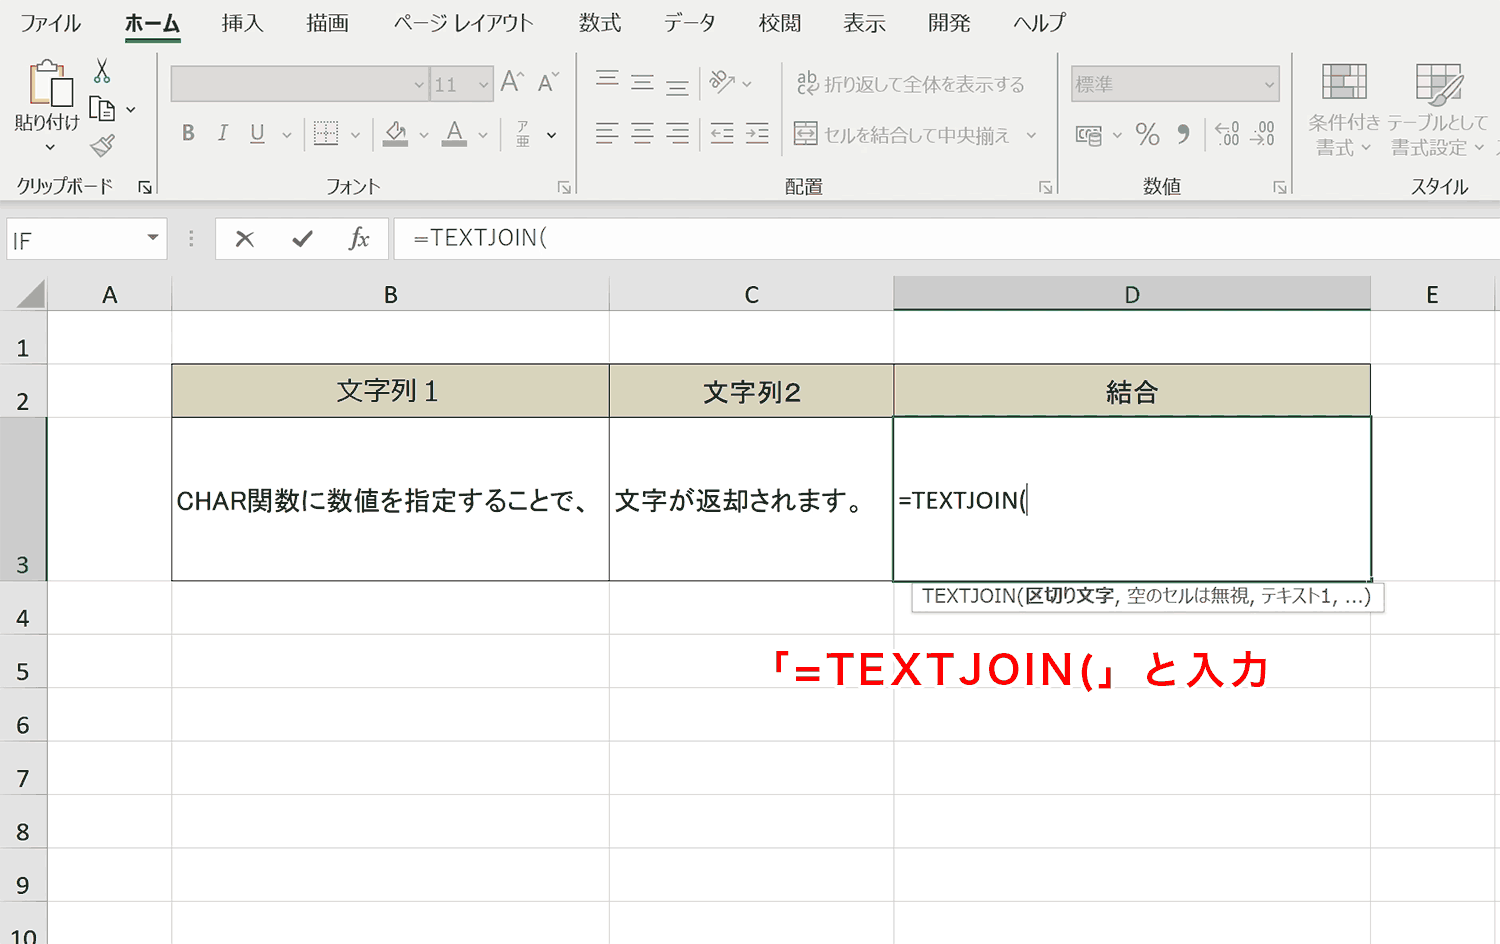The image size is (1500, 944).
Task: Switch to the データ tab
Action: (690, 23)
